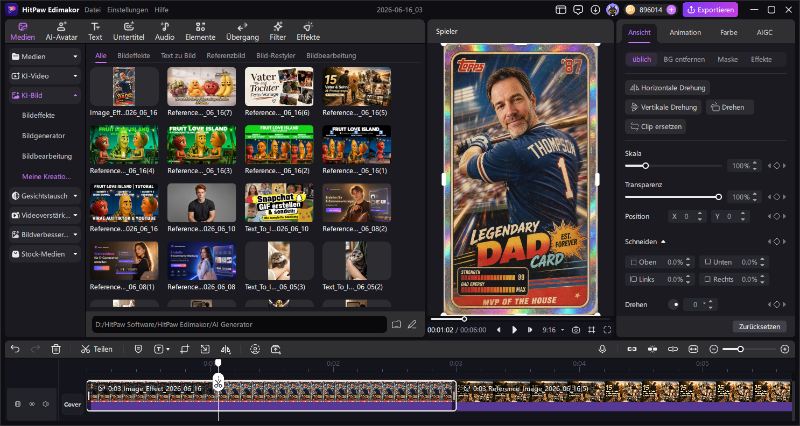800x426 pixels.
Task: Select the Bildeffekte filter tab
Action: tap(134, 56)
